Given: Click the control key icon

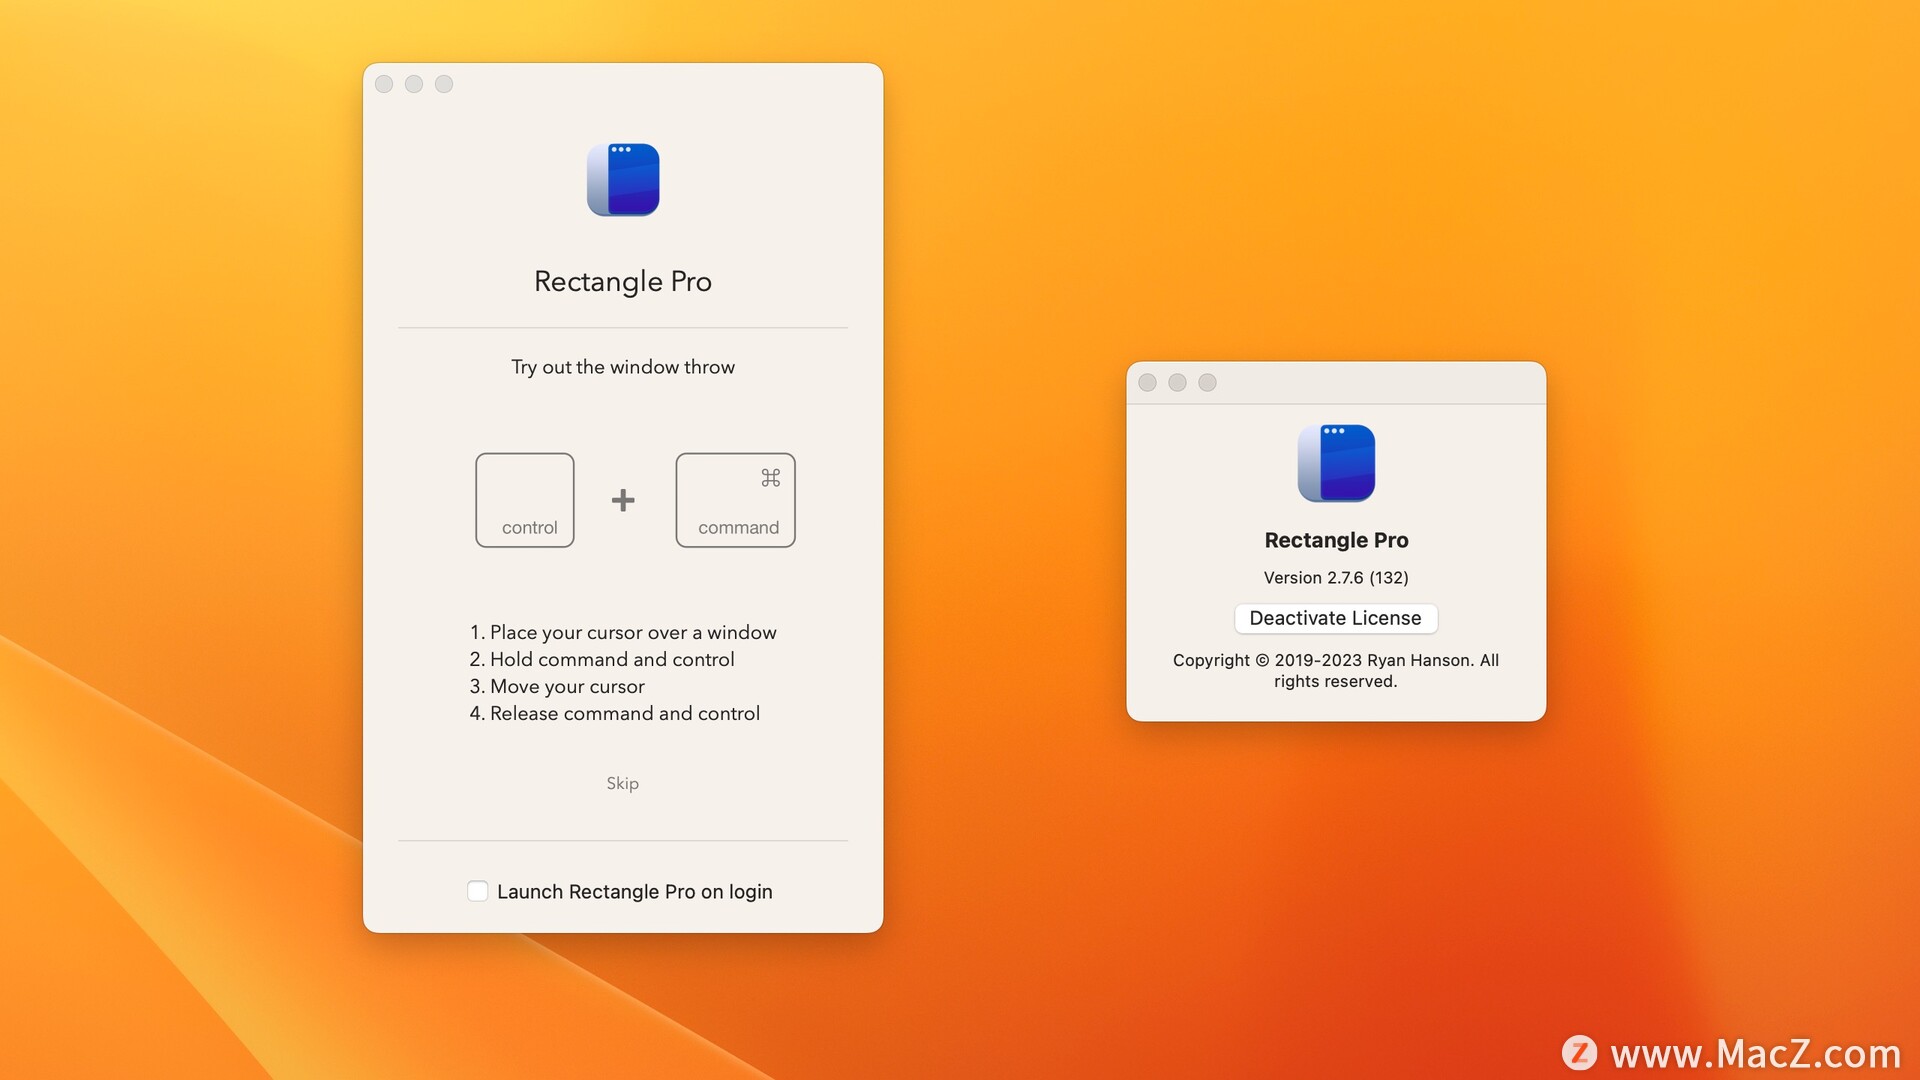Looking at the screenshot, I should [x=527, y=498].
